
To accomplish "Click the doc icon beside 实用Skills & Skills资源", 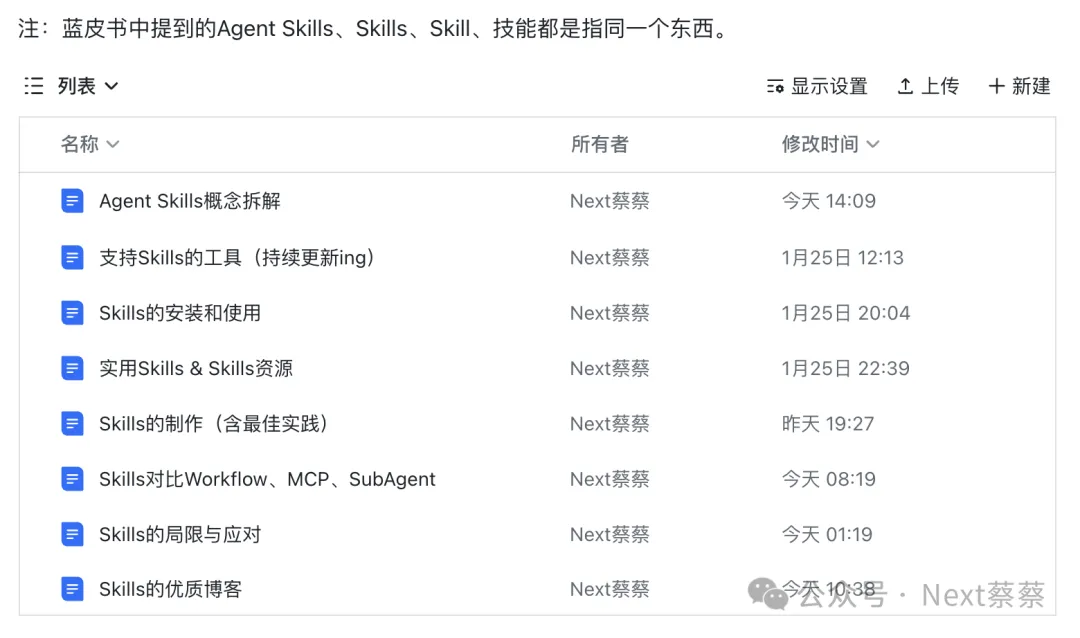I will tap(72, 368).
